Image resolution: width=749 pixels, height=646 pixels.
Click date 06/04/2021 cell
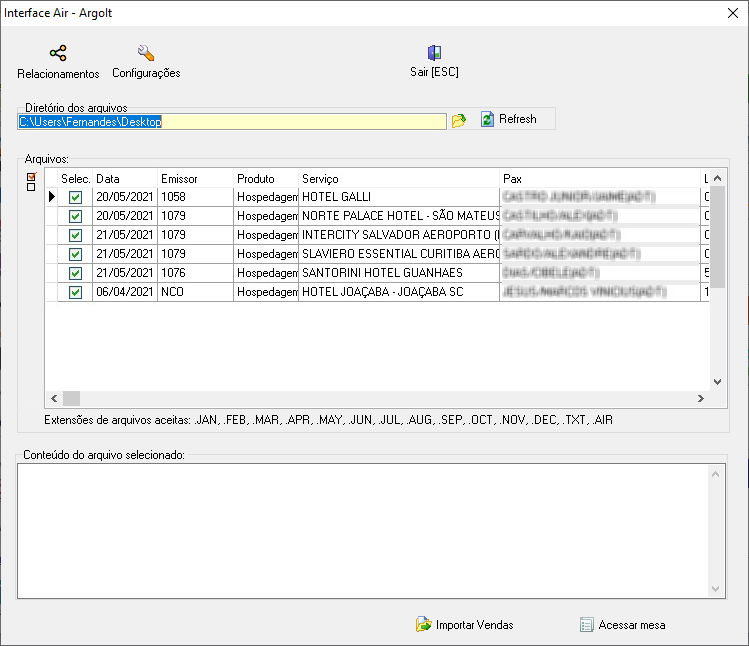point(125,292)
